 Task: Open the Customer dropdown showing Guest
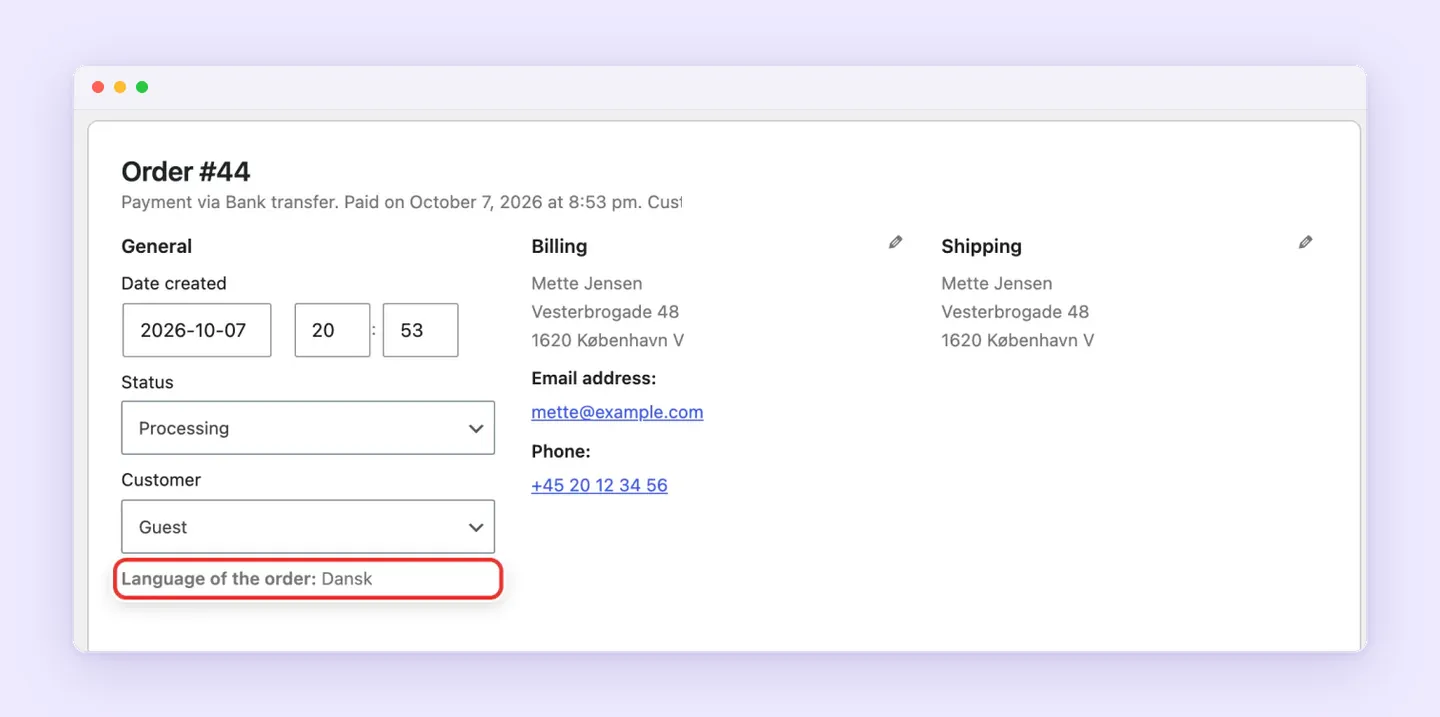coord(308,527)
